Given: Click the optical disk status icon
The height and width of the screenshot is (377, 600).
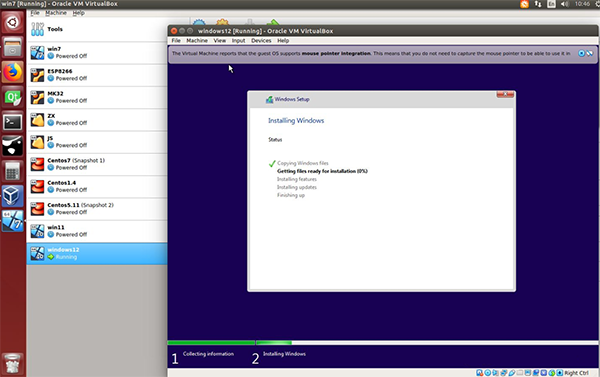Looking at the screenshot, I should tap(488, 373).
